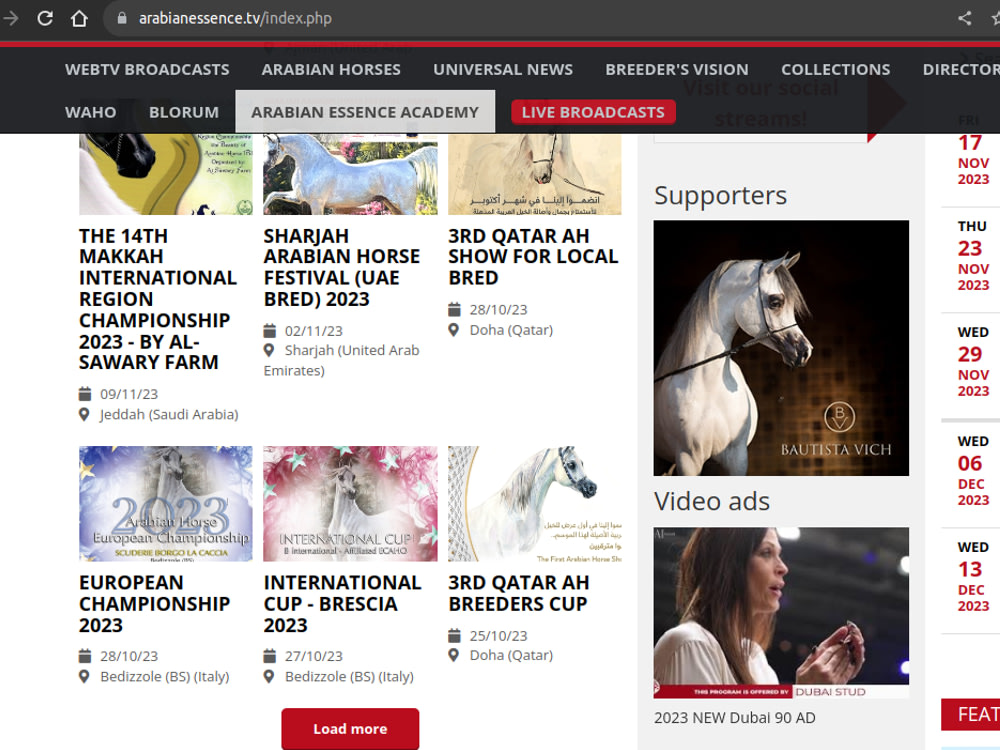This screenshot has height=750, width=1000.
Task: Click the 'Video ads' heading
Action: (x=712, y=501)
